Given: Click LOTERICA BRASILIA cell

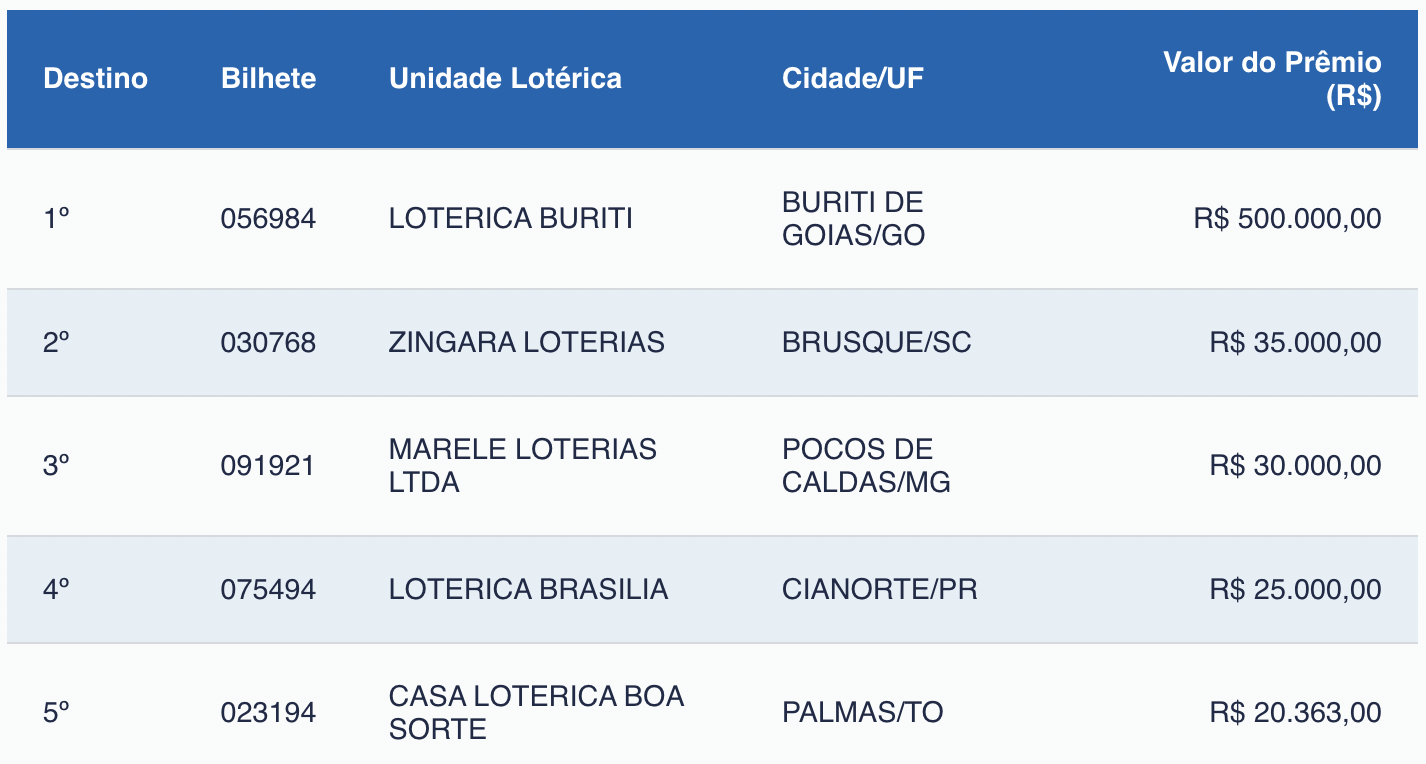Looking at the screenshot, I should [x=528, y=589].
